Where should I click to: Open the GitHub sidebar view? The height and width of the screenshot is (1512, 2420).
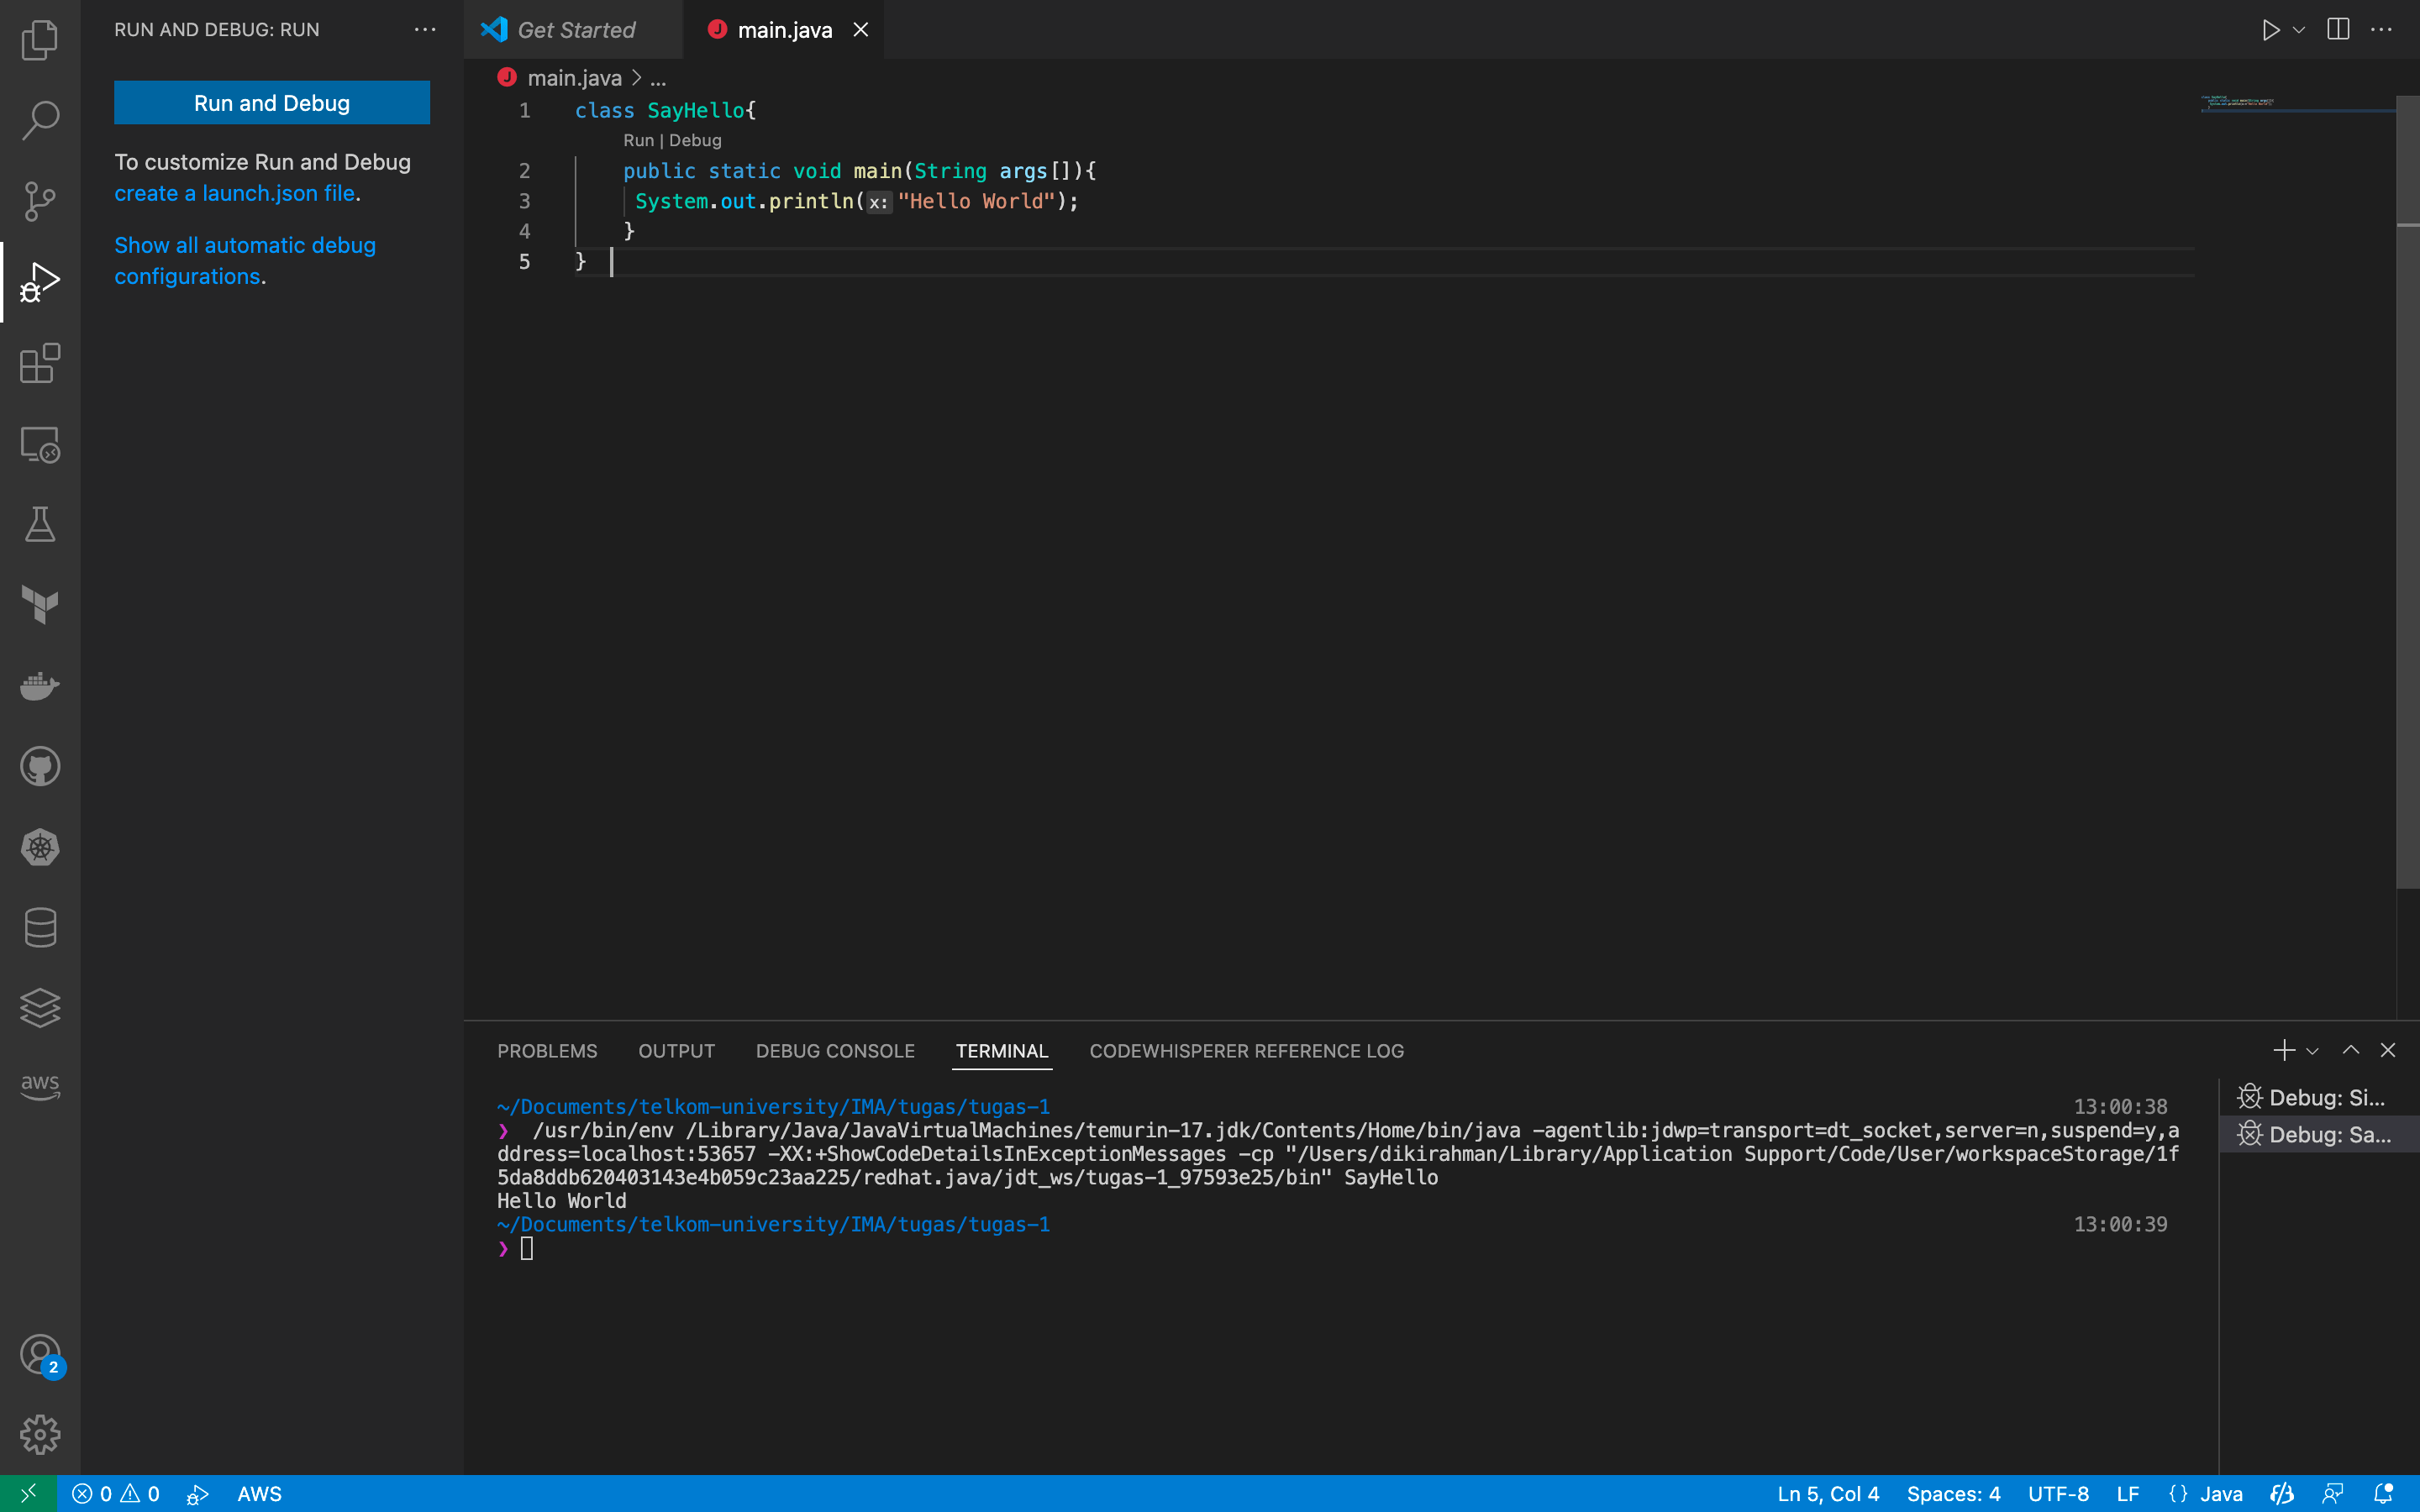pos(40,766)
